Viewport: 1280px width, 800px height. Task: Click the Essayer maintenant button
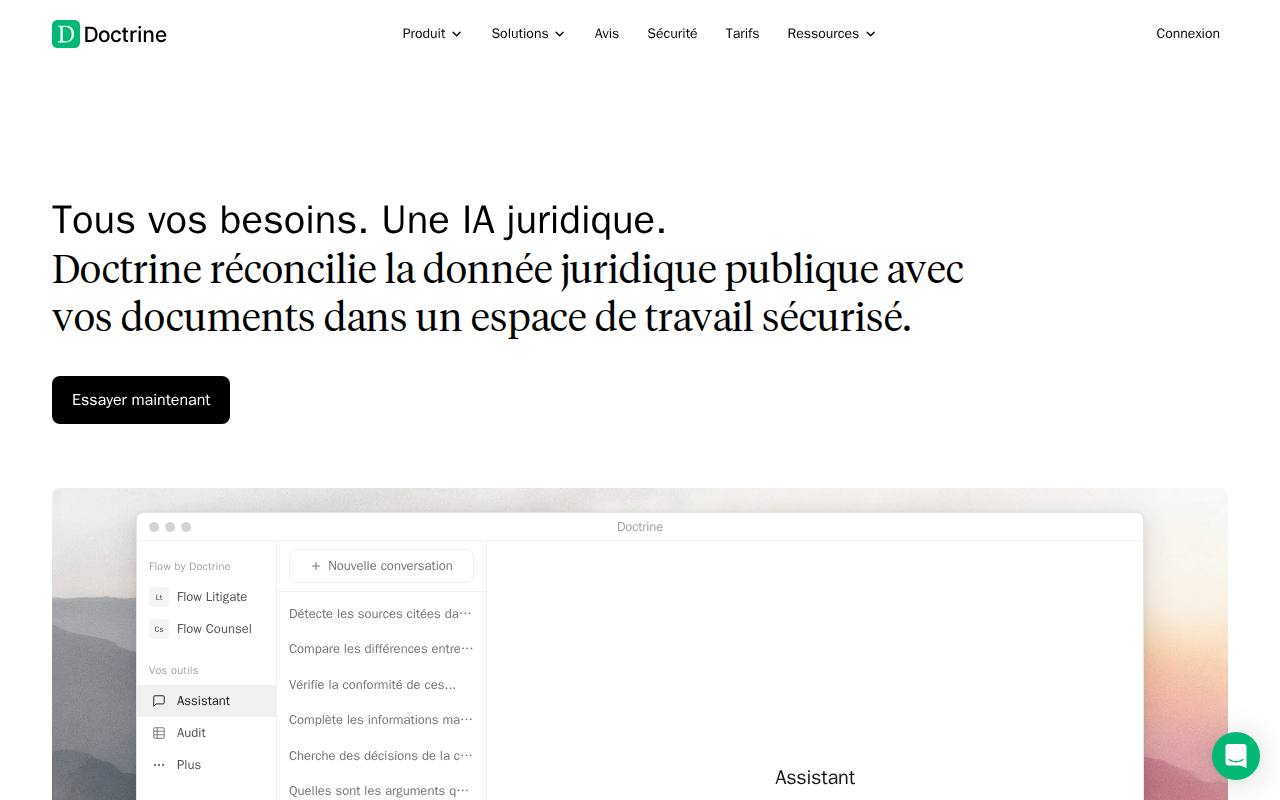pos(141,400)
